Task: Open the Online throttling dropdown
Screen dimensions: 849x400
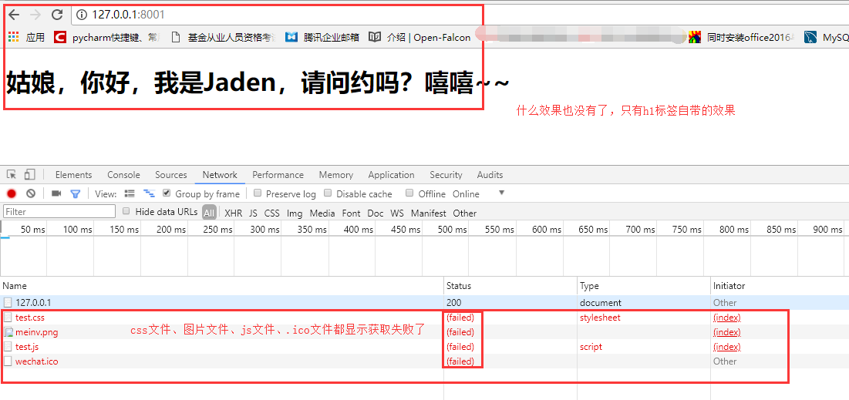Action: click(x=479, y=194)
